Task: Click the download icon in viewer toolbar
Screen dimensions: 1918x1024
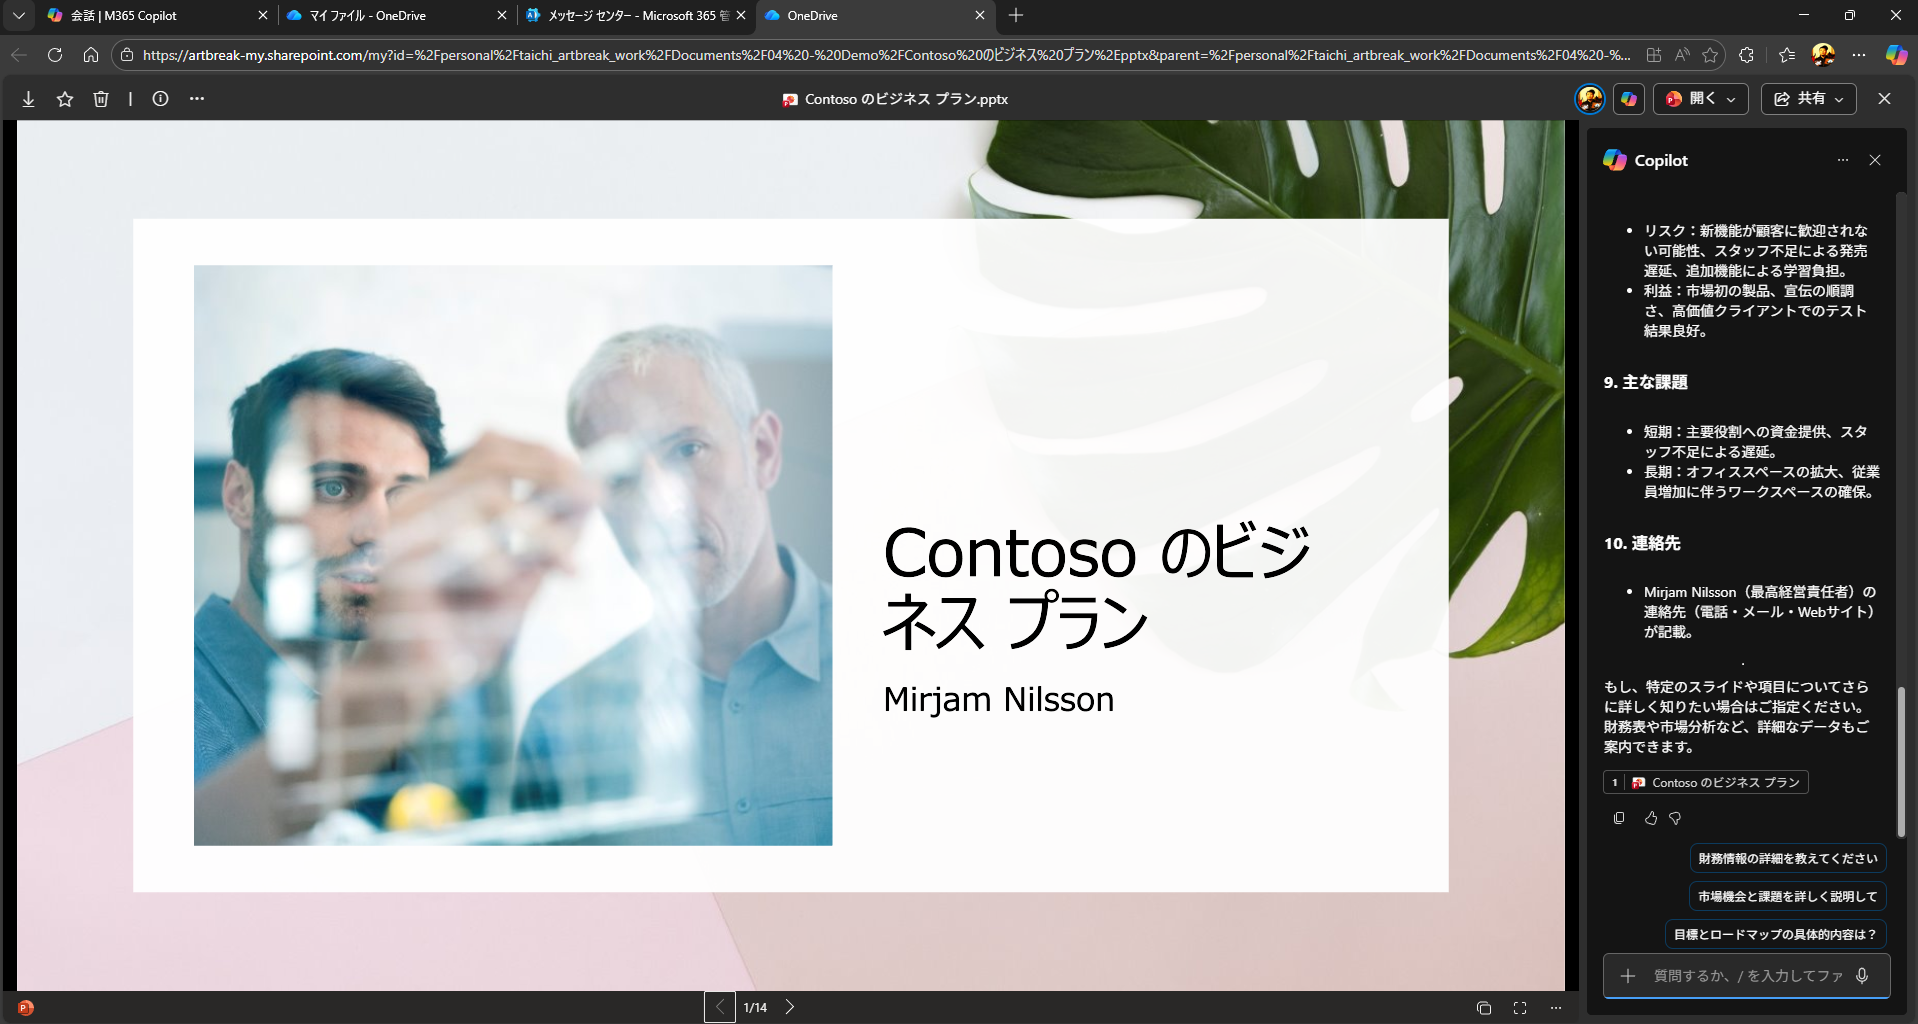Action: click(x=29, y=99)
